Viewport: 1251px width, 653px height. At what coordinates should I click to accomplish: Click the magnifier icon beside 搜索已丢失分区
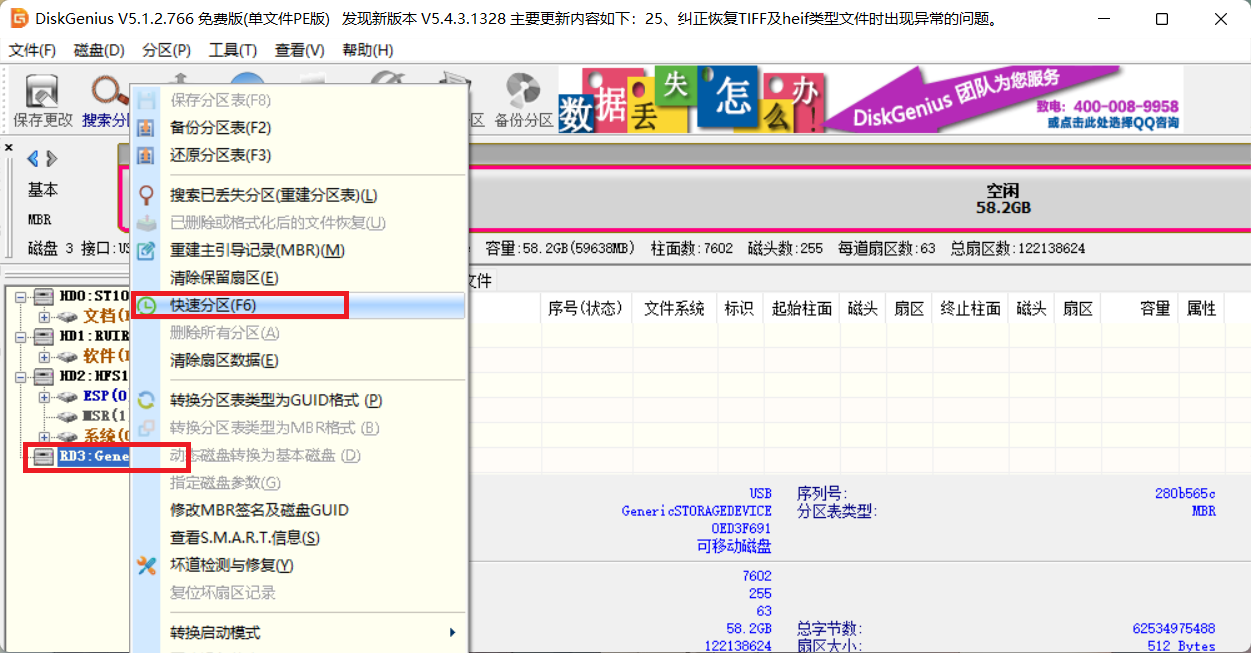click(146, 195)
